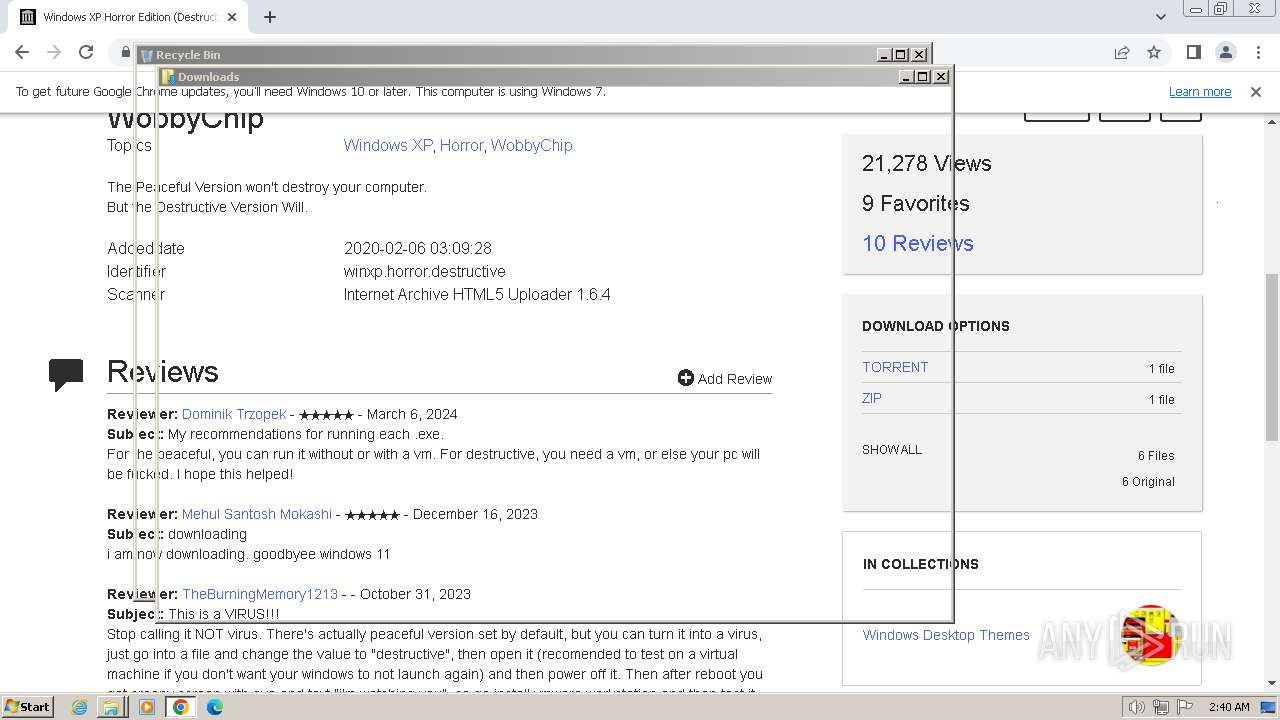1280x720 pixels.
Task: Click the reviews speech bubble icon
Action: coord(66,374)
